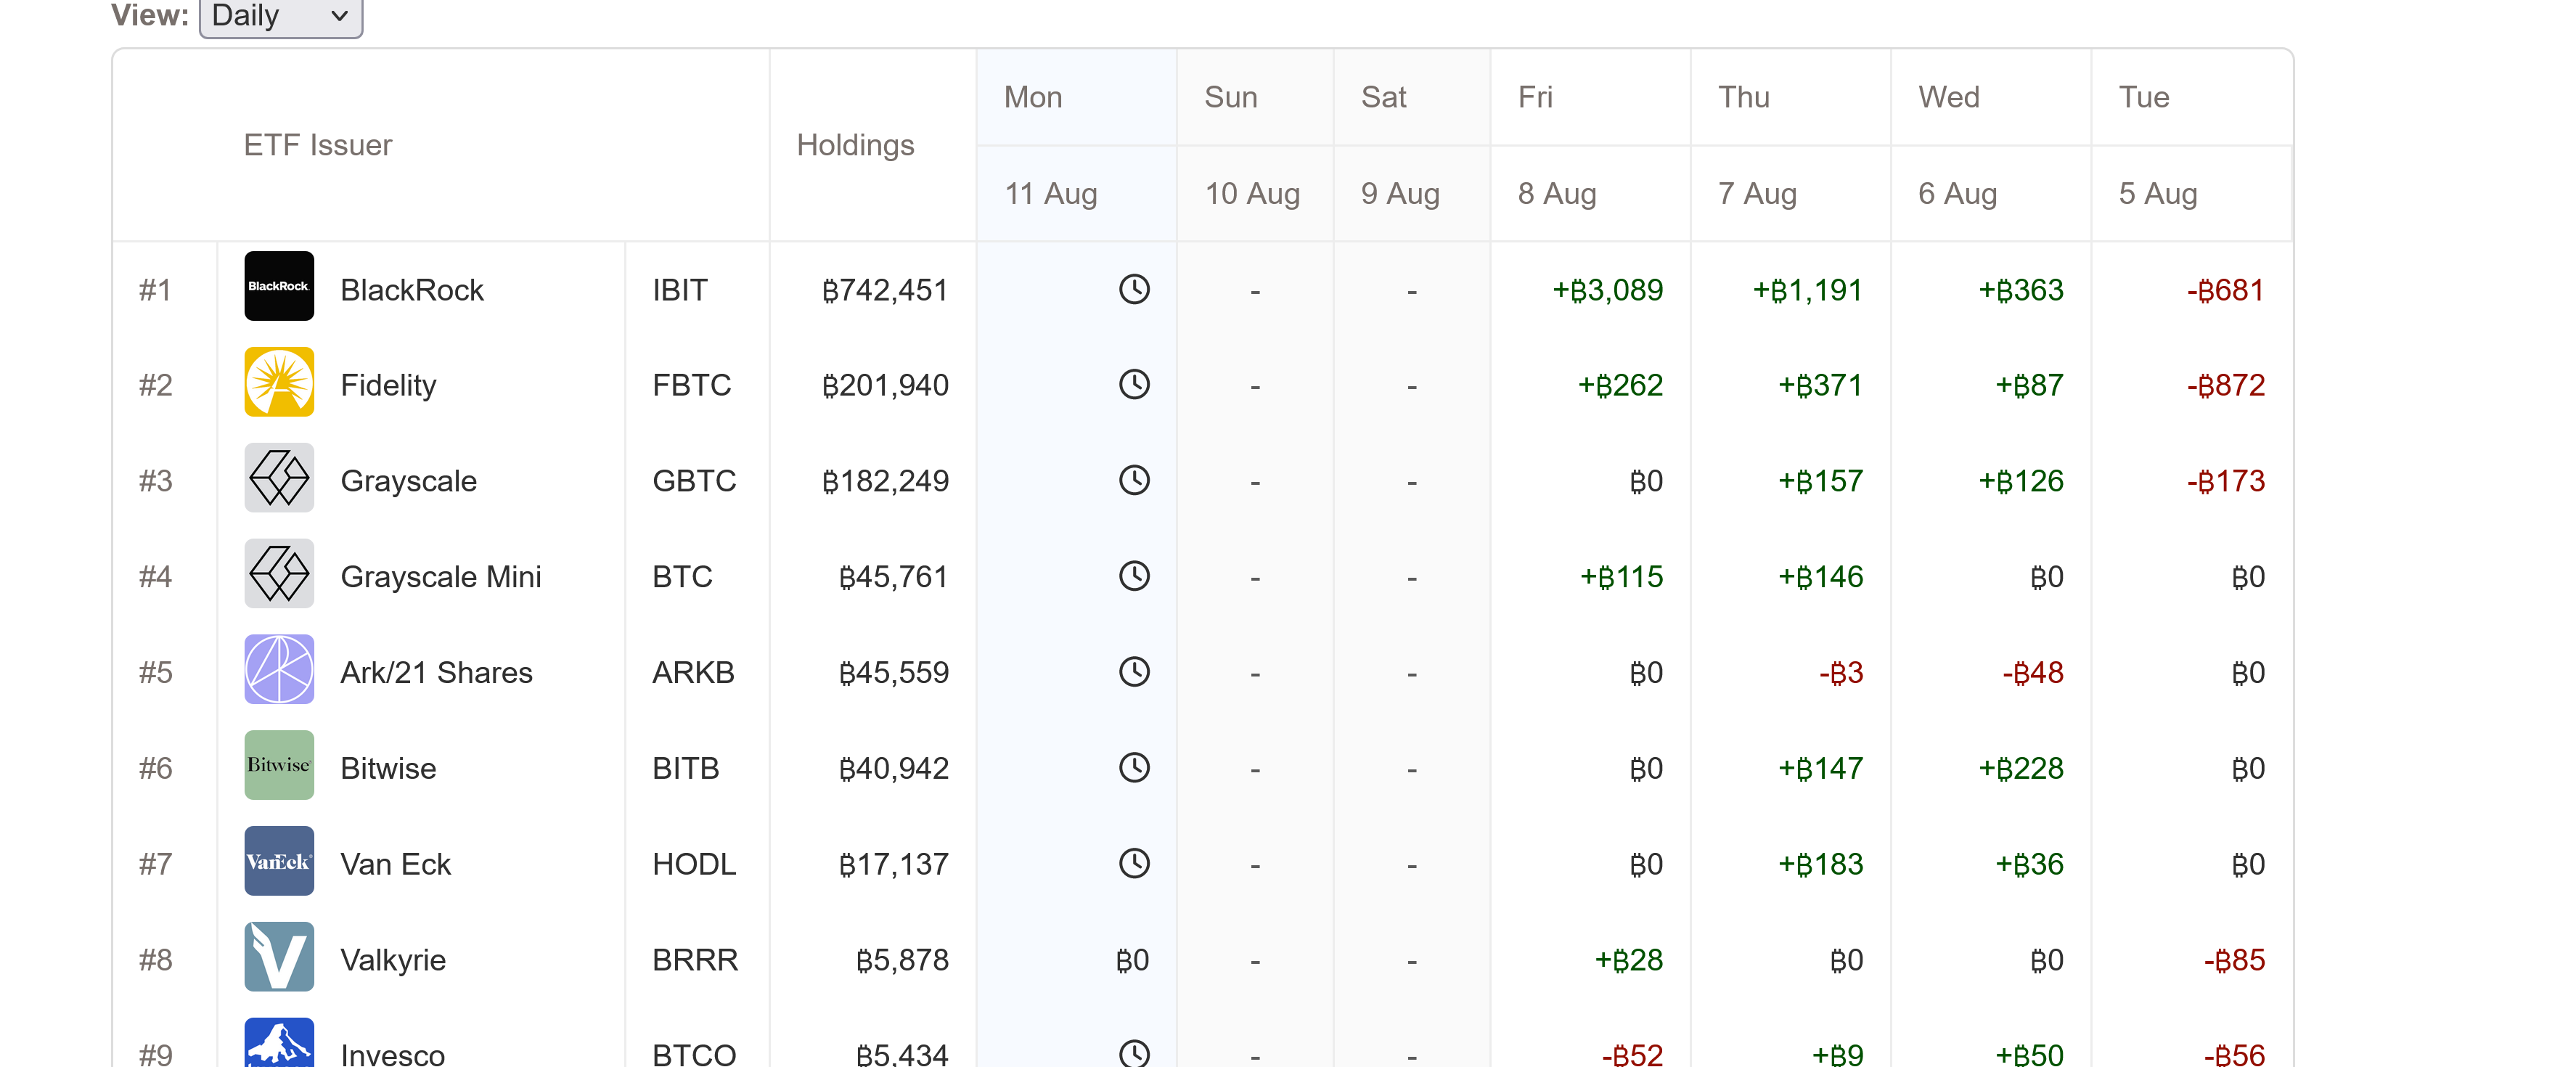2576x1067 pixels.
Task: Click the pending clock in Bitwise row
Action: click(x=1134, y=768)
